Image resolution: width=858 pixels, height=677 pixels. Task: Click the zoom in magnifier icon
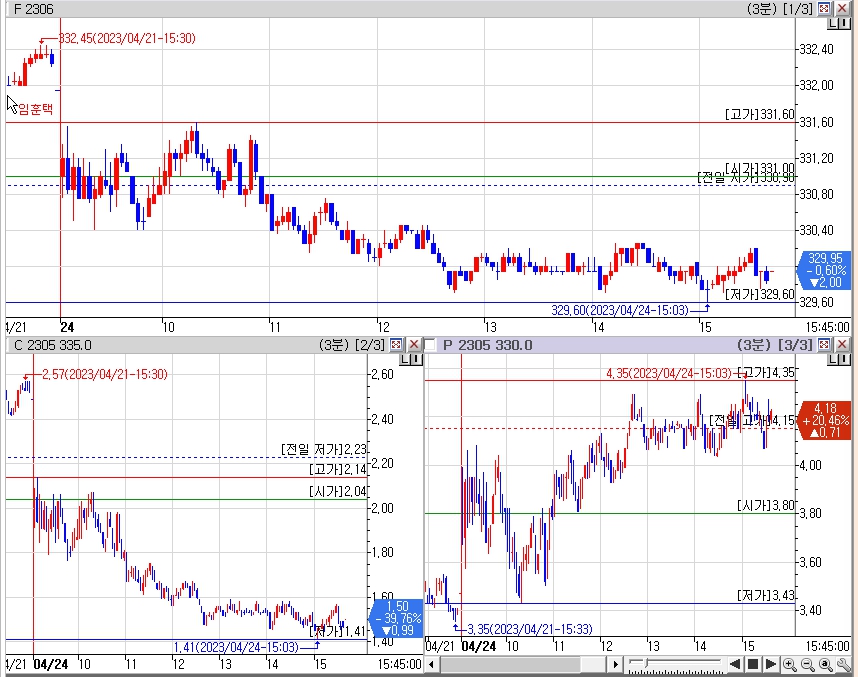(789, 664)
